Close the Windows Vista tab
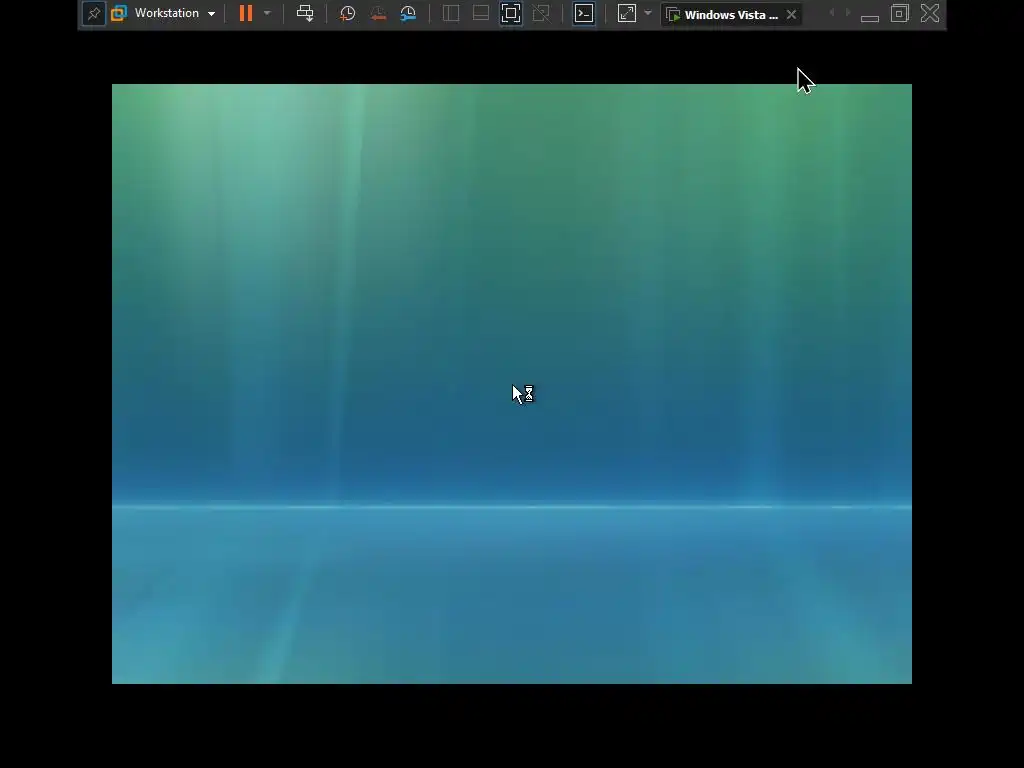The width and height of the screenshot is (1024, 768). [792, 14]
